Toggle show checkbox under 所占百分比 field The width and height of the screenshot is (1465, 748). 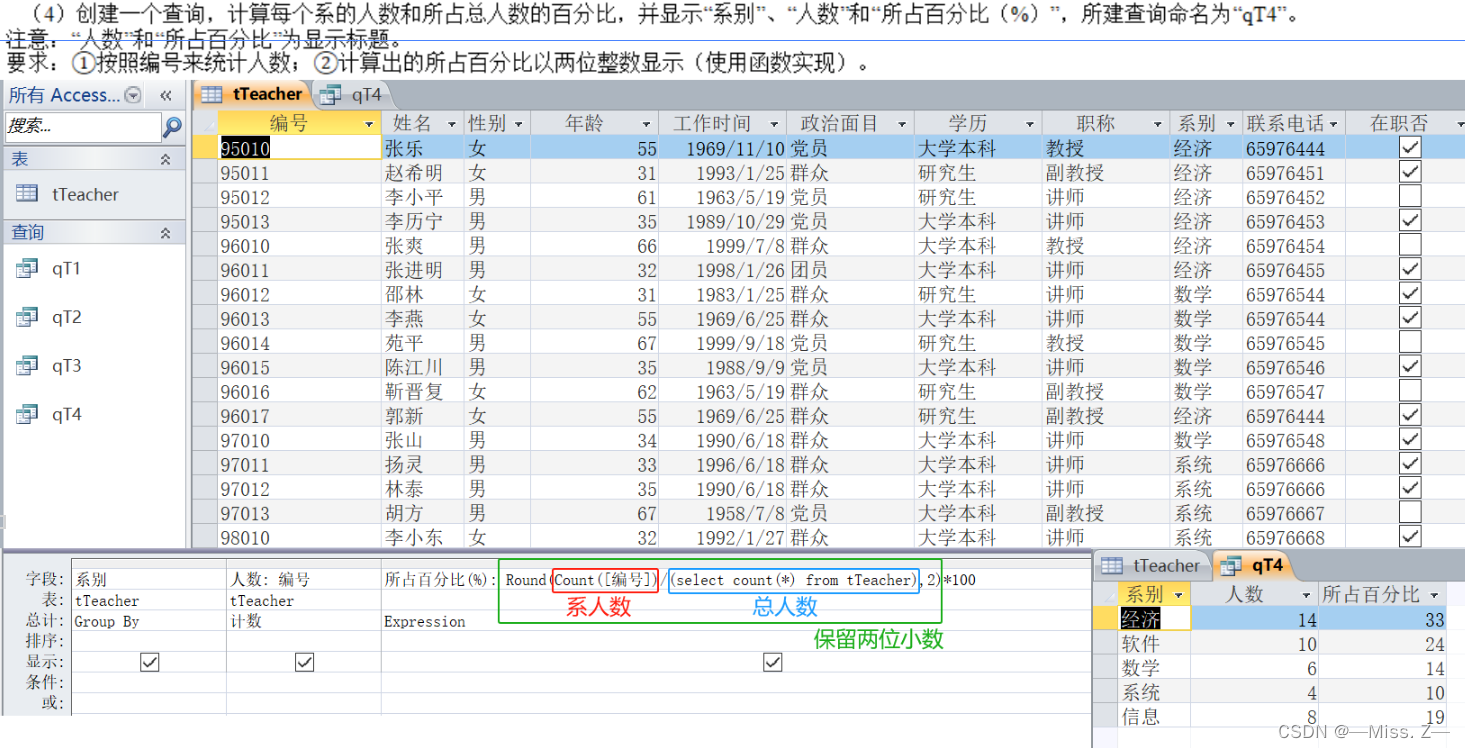tap(773, 662)
